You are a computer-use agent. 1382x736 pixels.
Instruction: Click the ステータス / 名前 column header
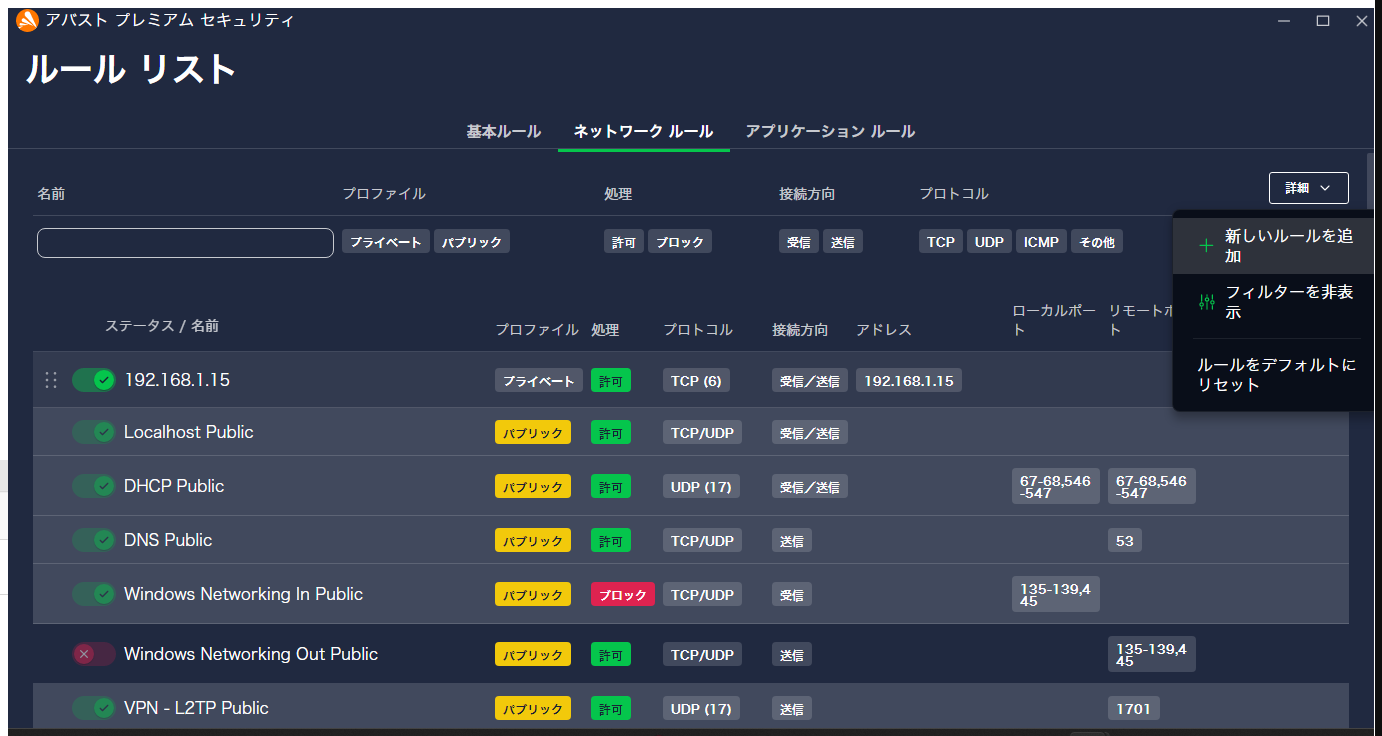point(162,326)
